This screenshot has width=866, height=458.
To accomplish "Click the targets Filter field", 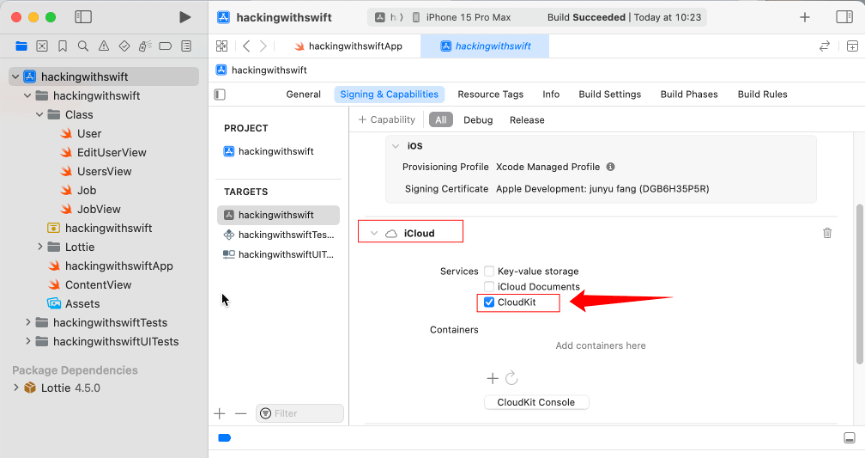I will coord(300,413).
